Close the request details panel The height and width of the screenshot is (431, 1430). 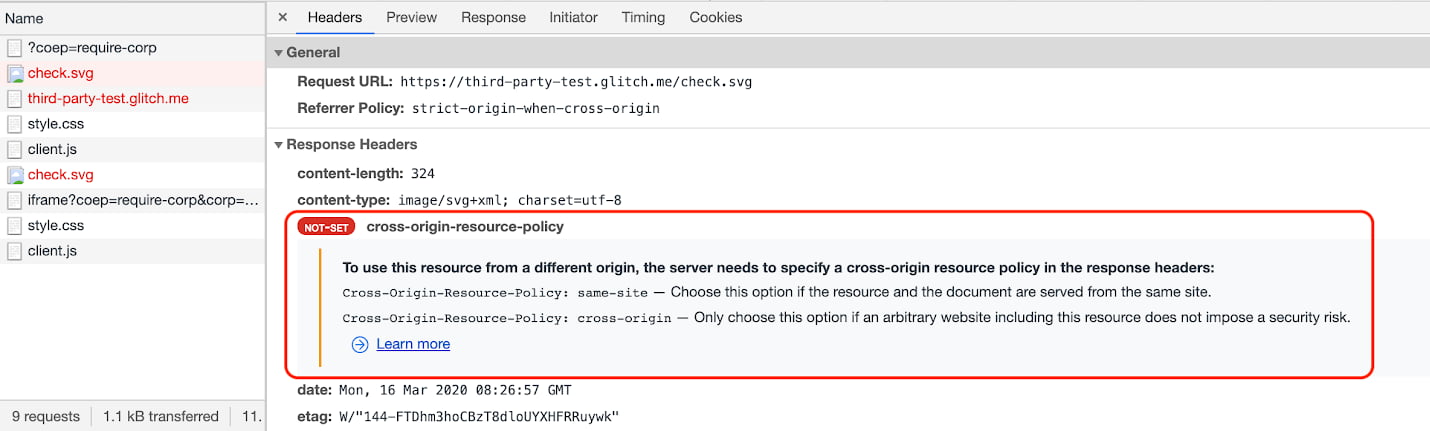pyautogui.click(x=283, y=17)
